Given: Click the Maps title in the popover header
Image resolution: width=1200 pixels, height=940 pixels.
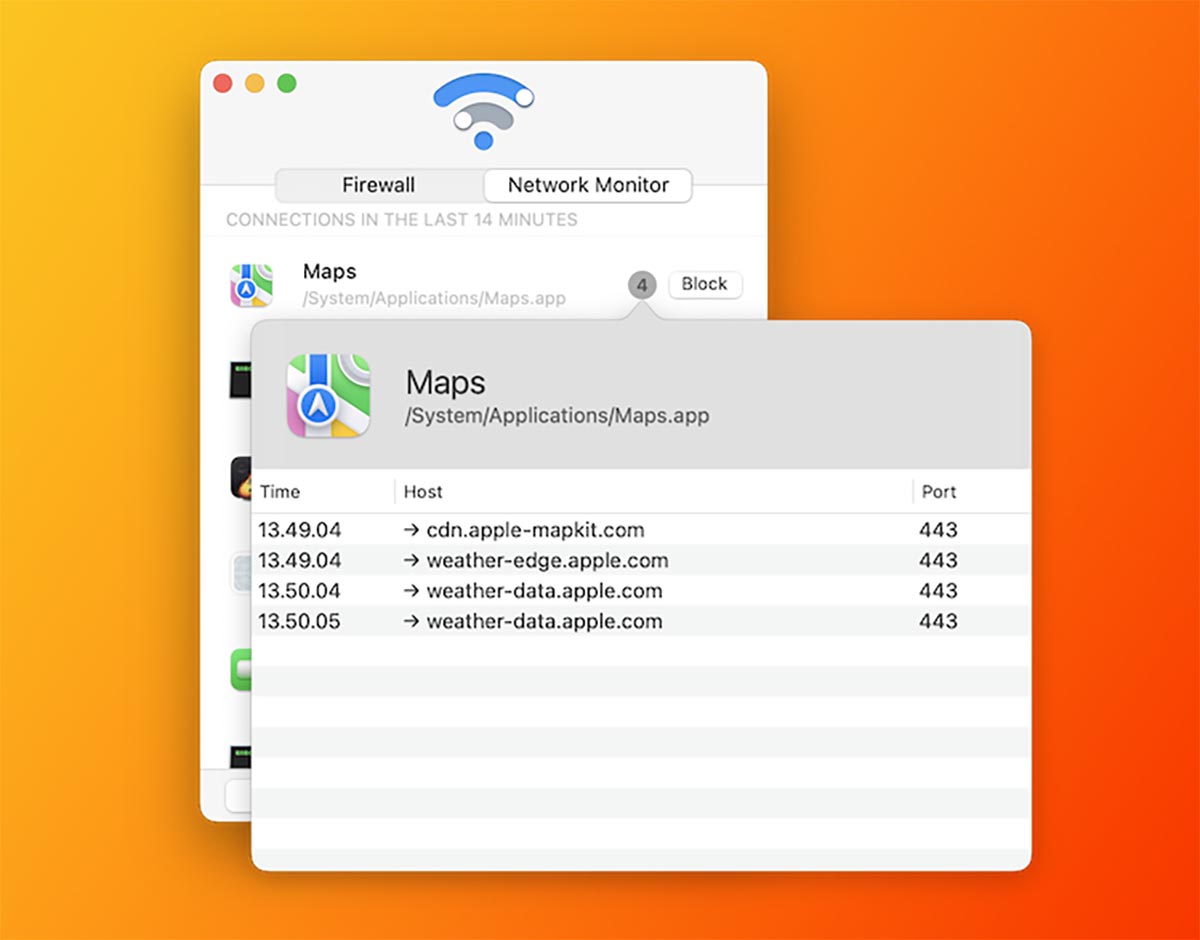Looking at the screenshot, I should click(x=445, y=383).
